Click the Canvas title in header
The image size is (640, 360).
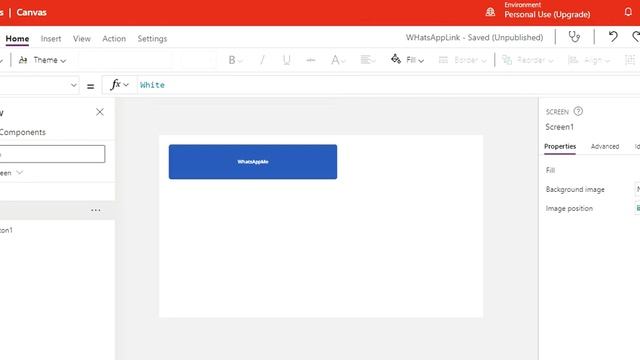tap(31, 12)
